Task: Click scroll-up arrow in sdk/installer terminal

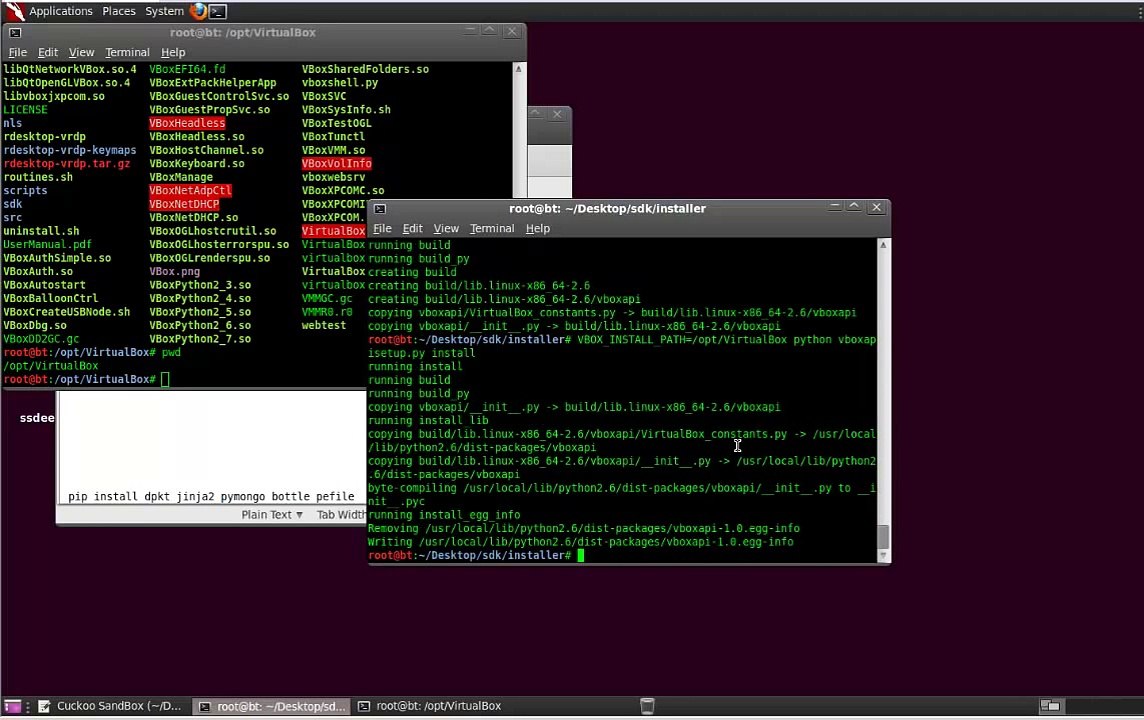Action: pyautogui.click(x=884, y=245)
